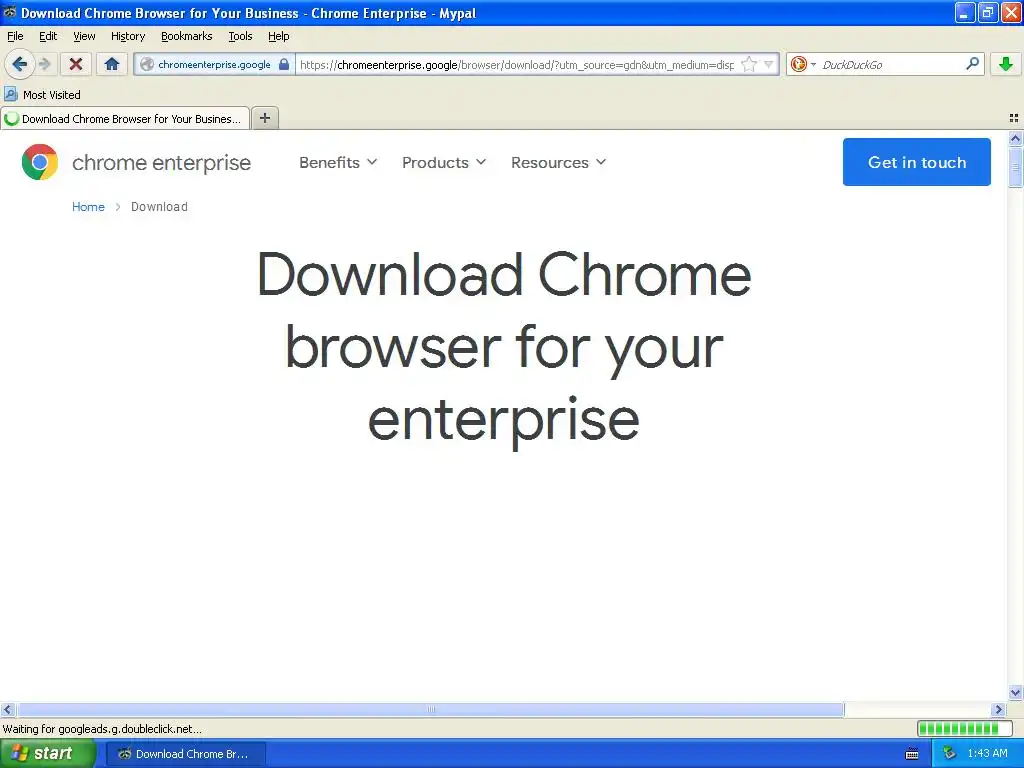Click the green page loading progress bar

click(964, 729)
